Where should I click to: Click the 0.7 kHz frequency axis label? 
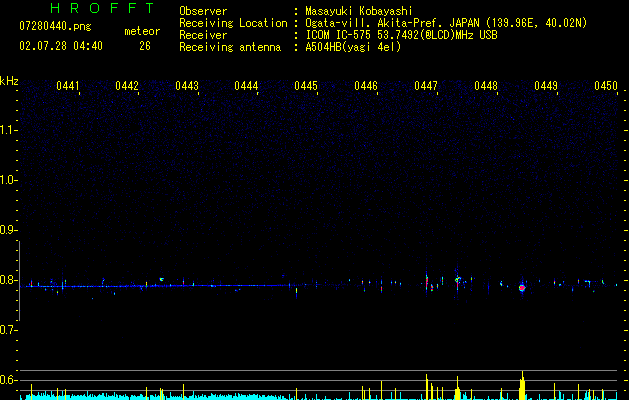(x=8, y=330)
